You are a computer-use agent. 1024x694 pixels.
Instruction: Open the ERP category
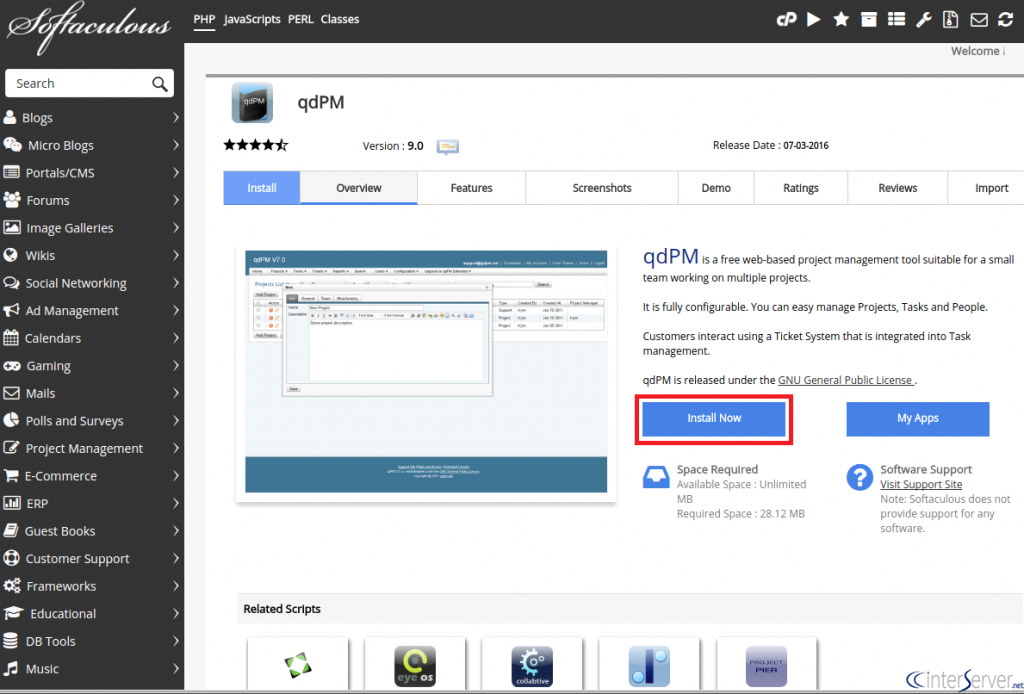[91, 503]
